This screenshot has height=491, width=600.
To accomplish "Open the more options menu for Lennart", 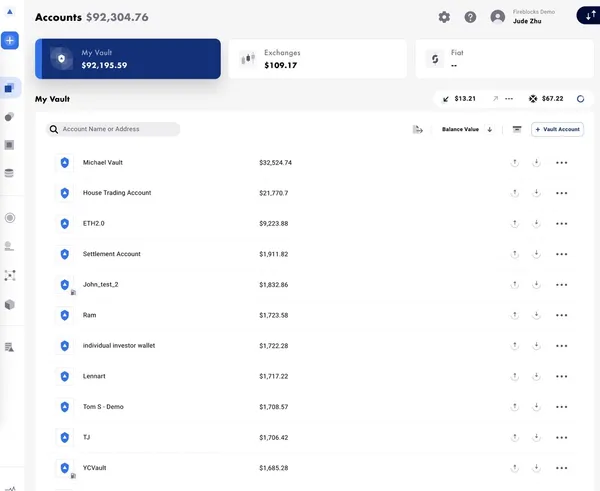I will pos(562,376).
